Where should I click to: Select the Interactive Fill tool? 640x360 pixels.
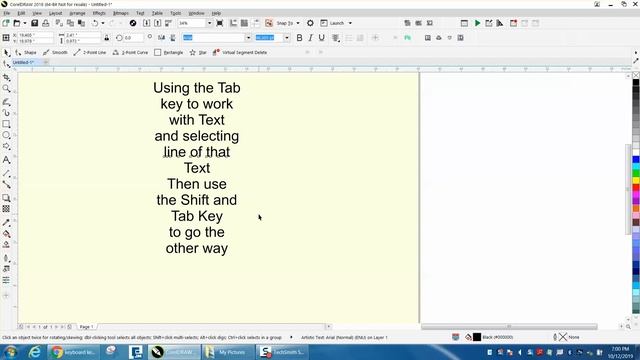[x=6, y=234]
